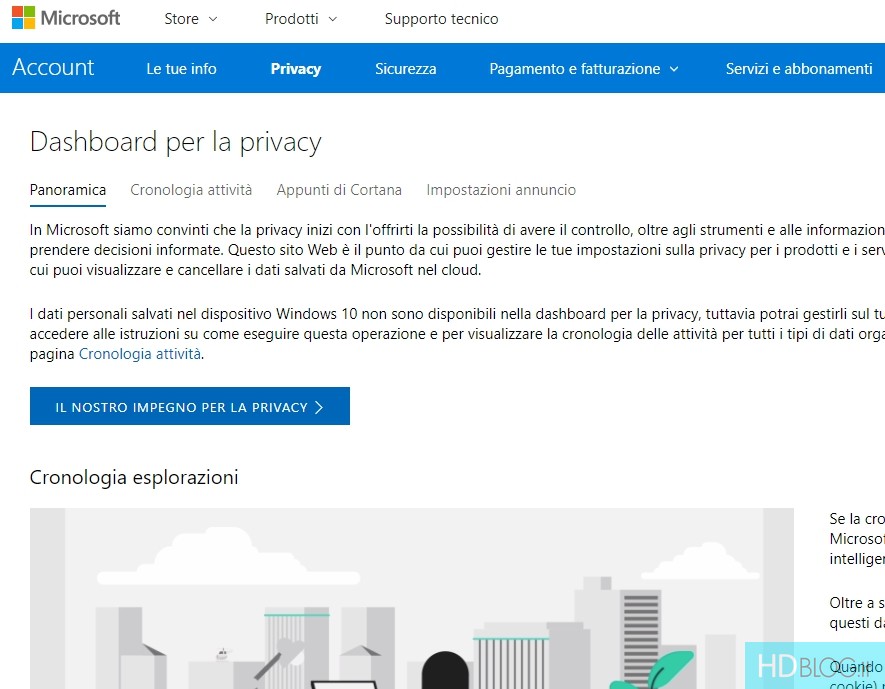Click the Account heading link
The width and height of the screenshot is (885, 689).
[x=53, y=68]
